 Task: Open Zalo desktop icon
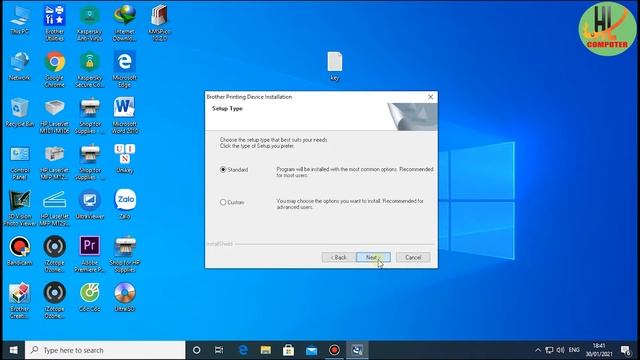[x=125, y=205]
